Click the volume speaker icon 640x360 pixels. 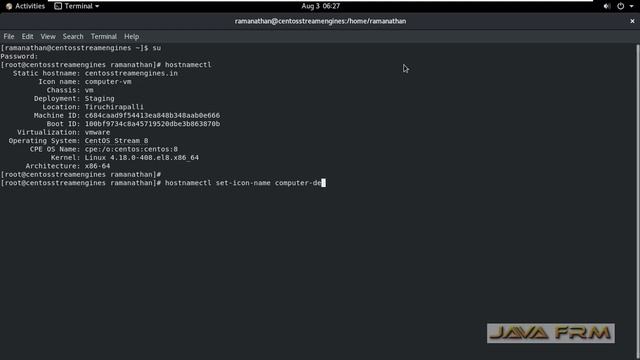(607, 7)
